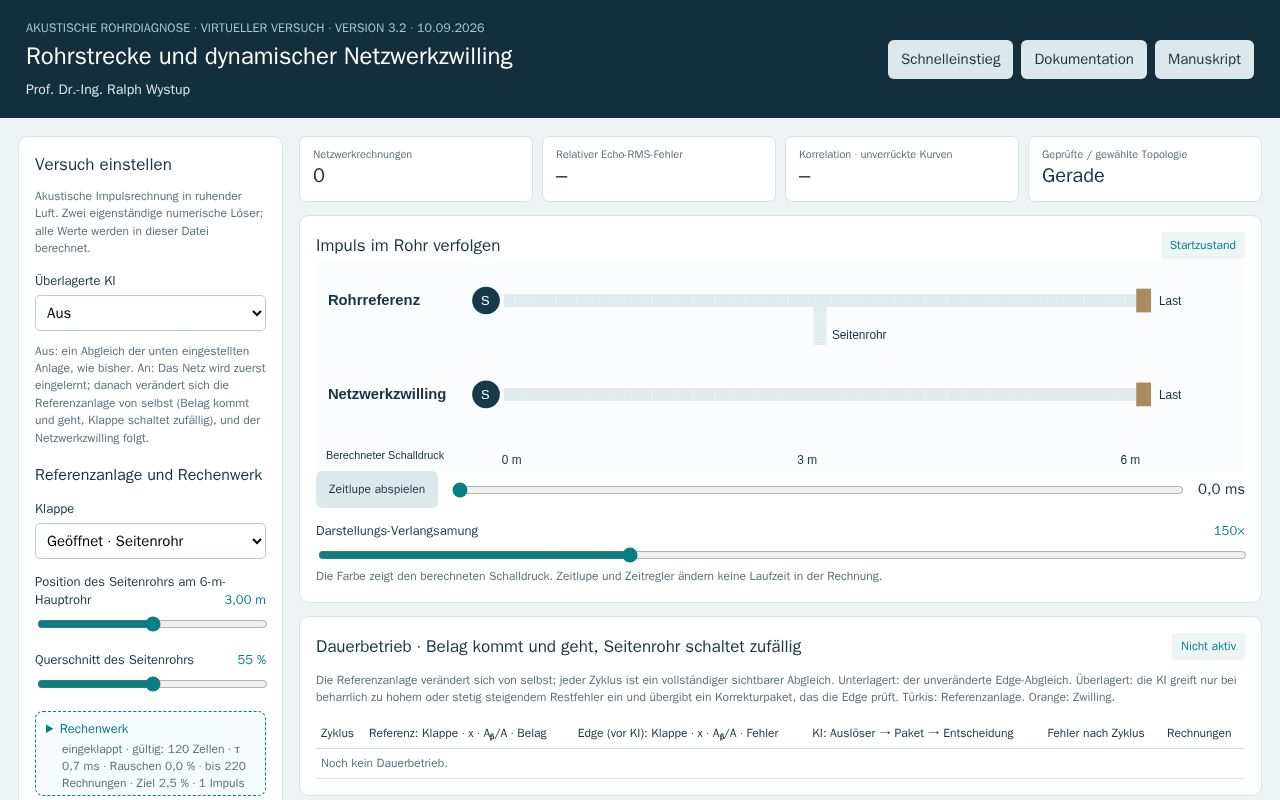Open the Dokumentation button
Image resolution: width=1280 pixels, height=800 pixels.
coord(1084,59)
